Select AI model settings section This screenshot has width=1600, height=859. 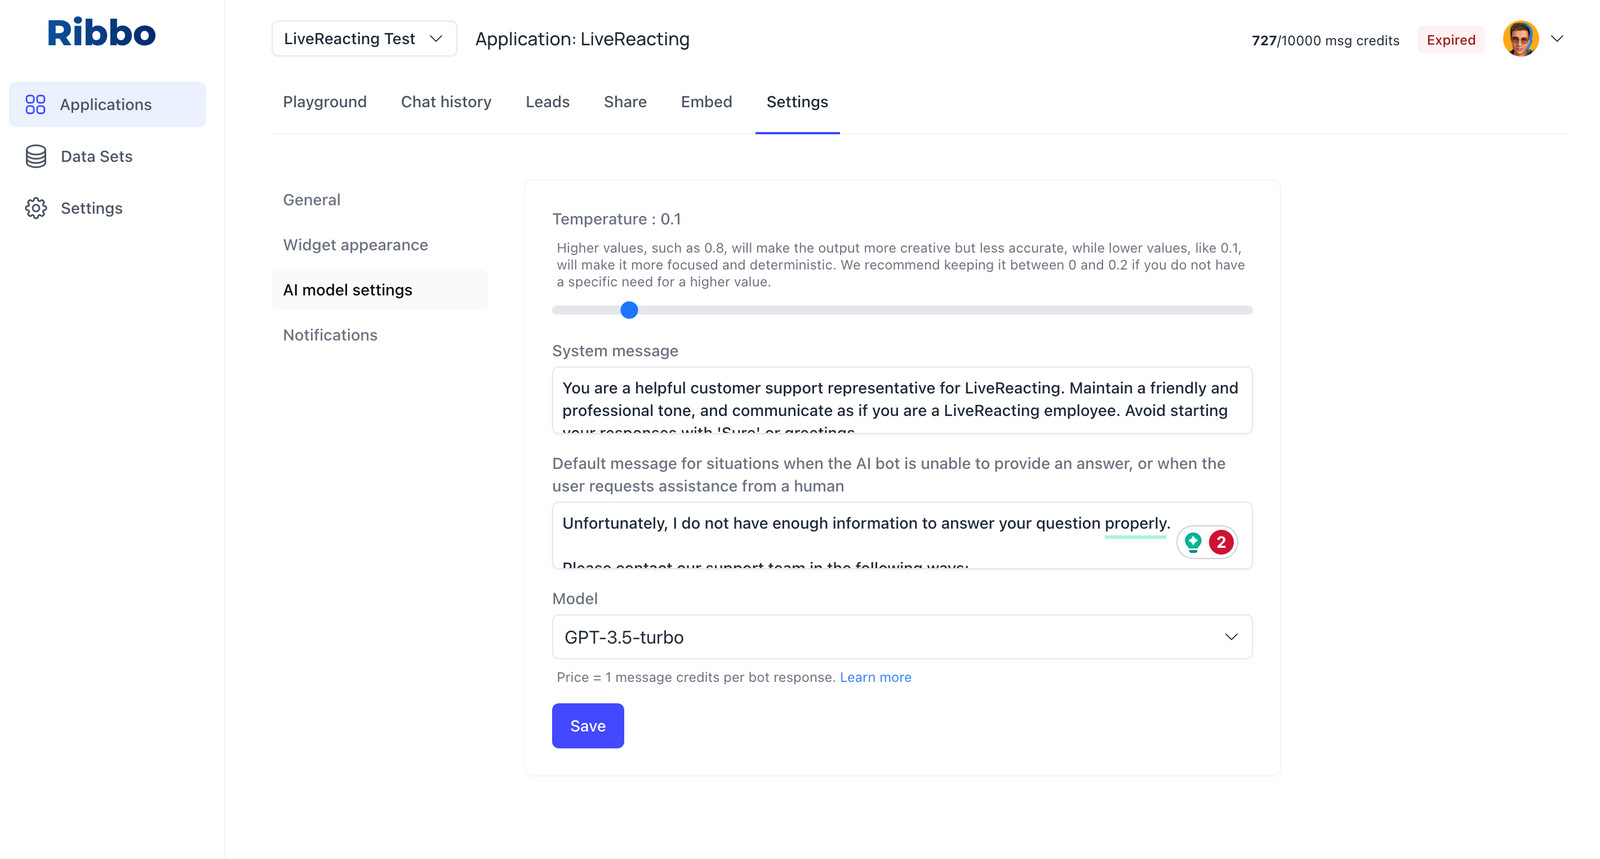380,290
